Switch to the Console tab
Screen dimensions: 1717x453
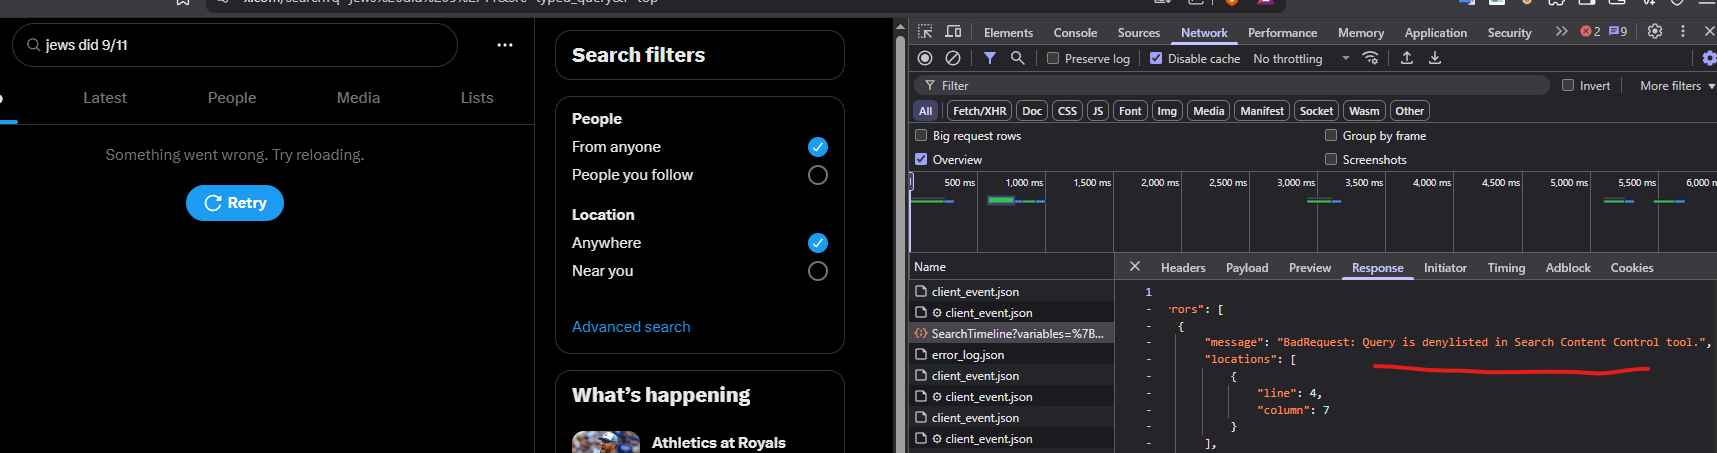tap(1075, 32)
